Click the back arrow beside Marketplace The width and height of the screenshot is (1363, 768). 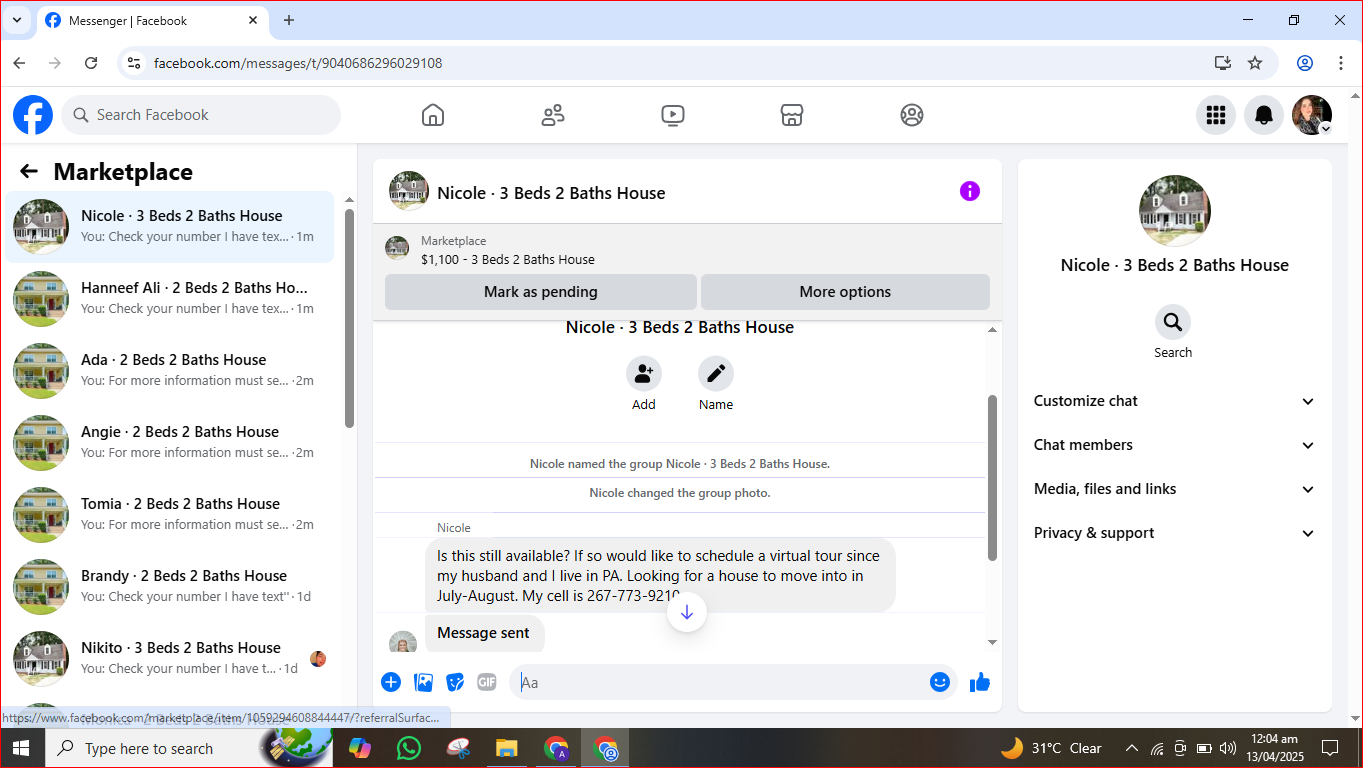pos(29,172)
